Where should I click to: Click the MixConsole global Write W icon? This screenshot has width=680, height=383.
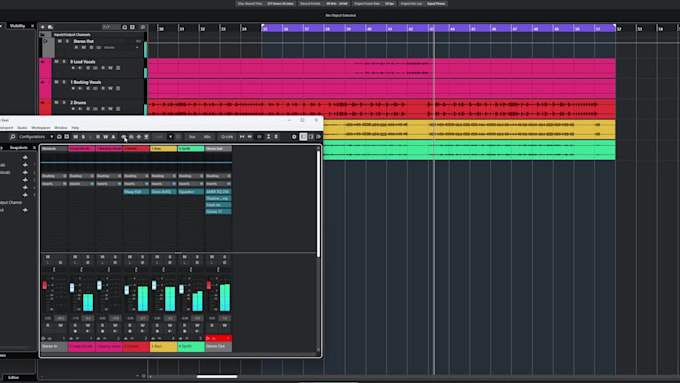[x=105, y=137]
